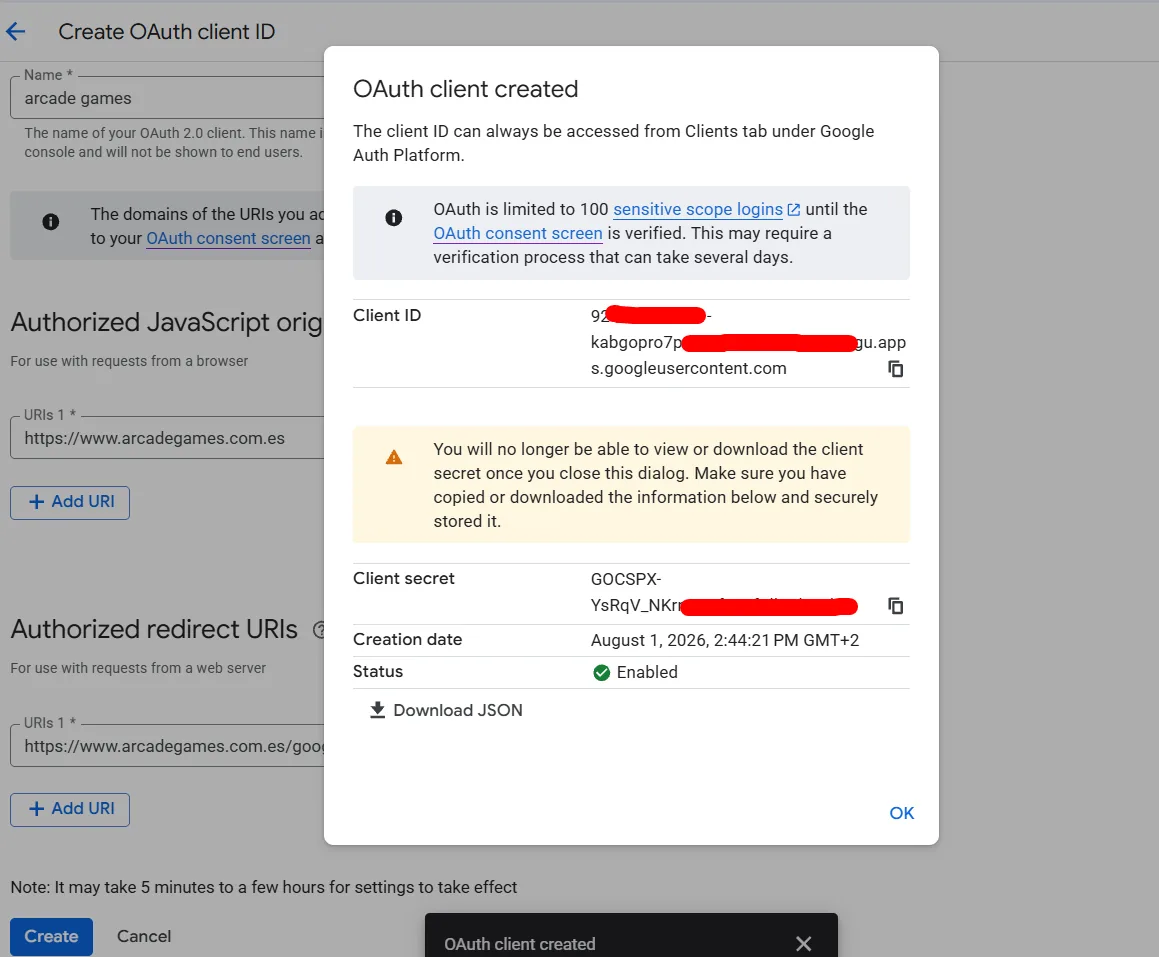
Task: Open the background OAuth consent screen link
Action: (x=228, y=239)
